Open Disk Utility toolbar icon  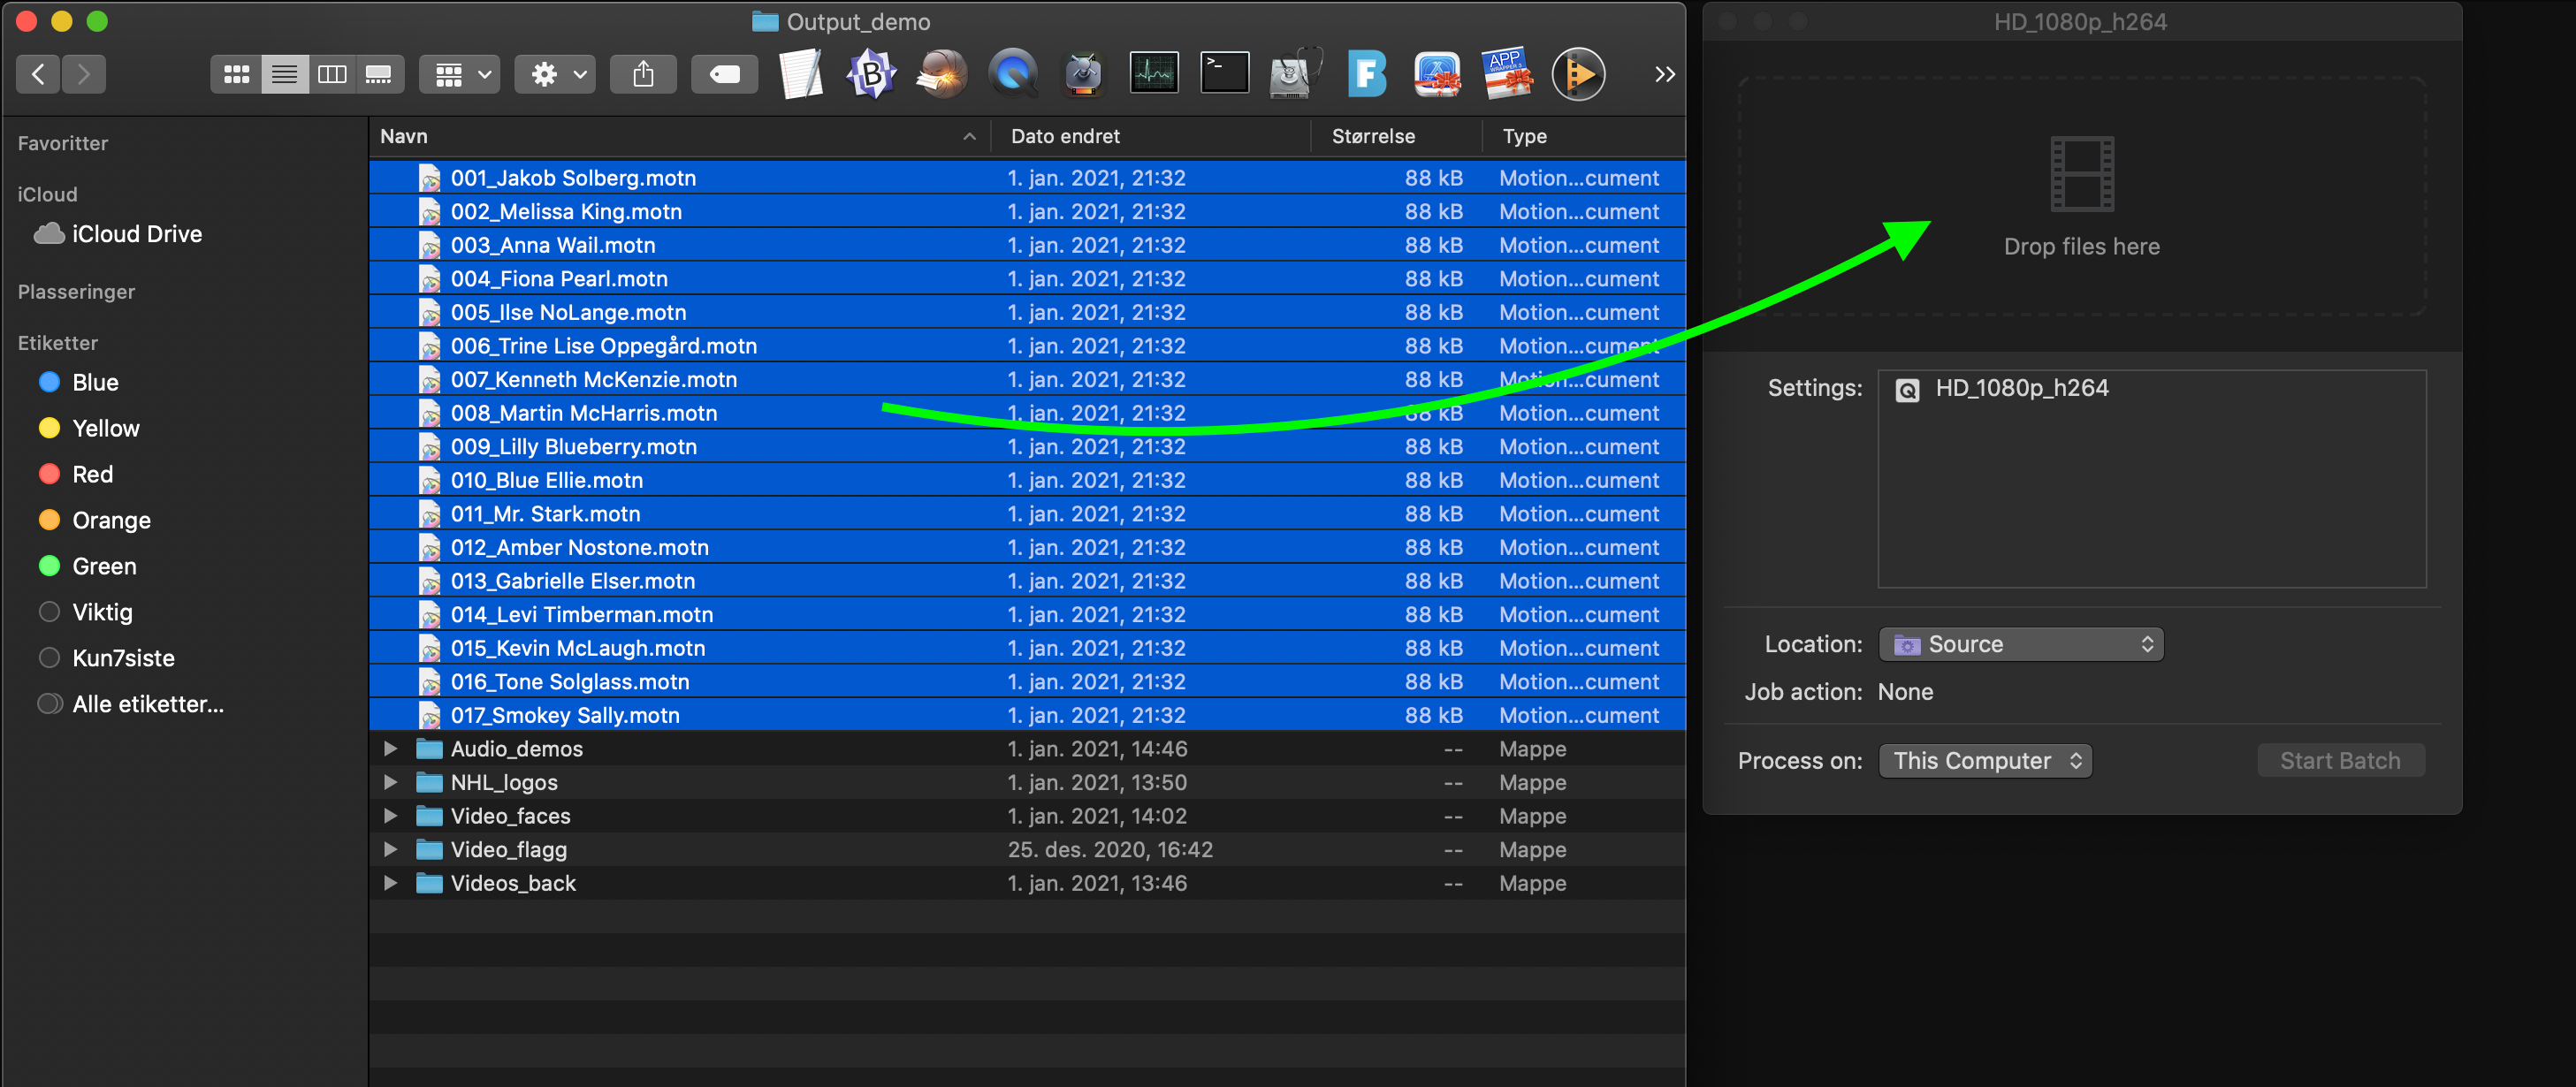click(1295, 74)
